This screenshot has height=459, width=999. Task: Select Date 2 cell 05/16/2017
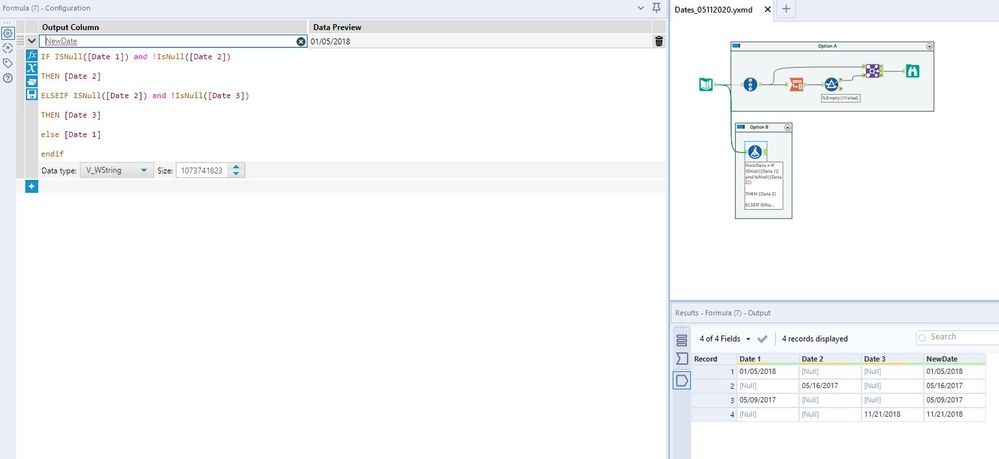pyautogui.click(x=830, y=386)
